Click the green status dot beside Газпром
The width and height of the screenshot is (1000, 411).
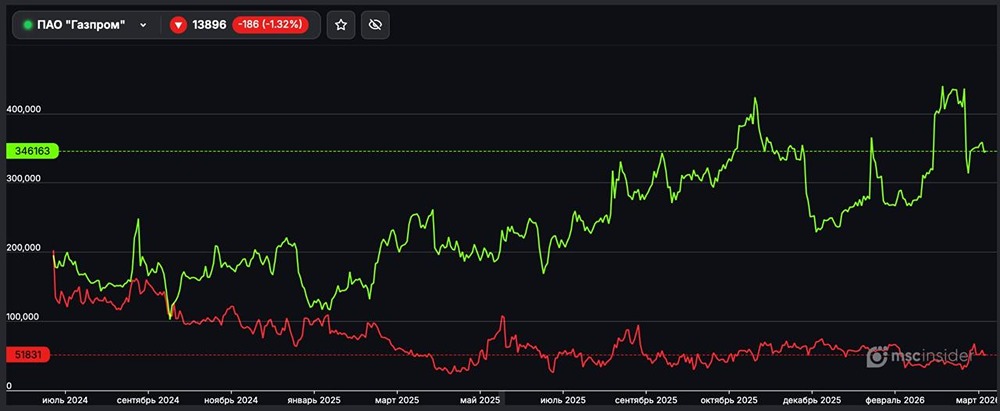pyautogui.click(x=28, y=25)
